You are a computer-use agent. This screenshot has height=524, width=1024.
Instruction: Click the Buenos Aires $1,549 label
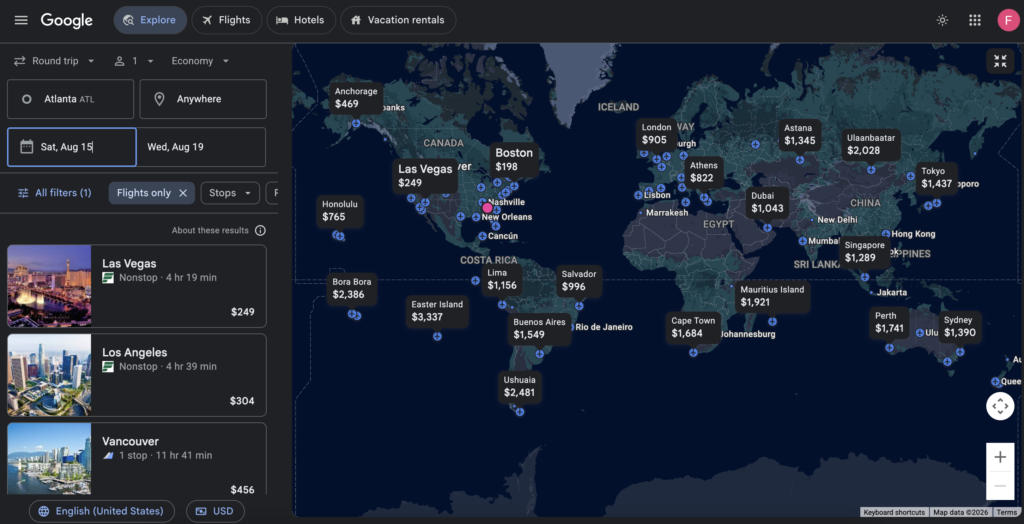(539, 329)
